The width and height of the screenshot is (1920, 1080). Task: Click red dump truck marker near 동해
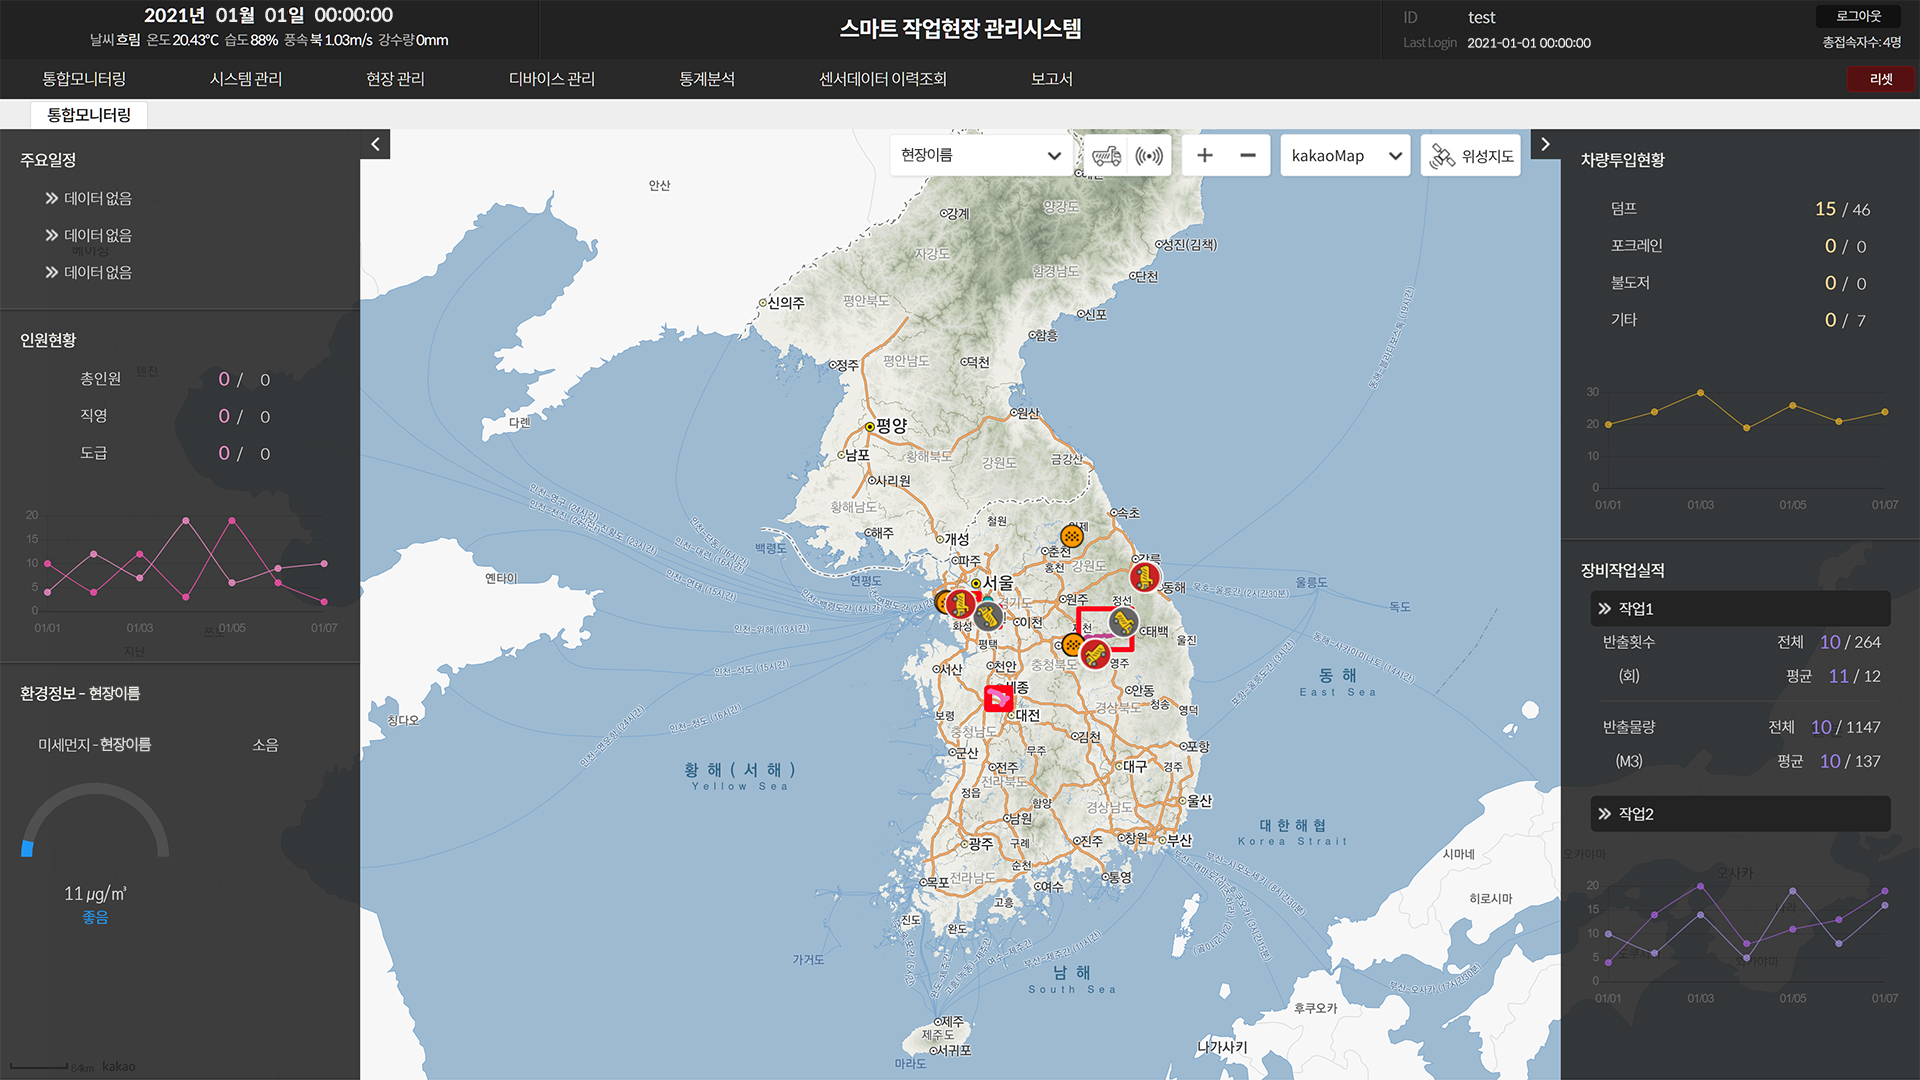point(1144,577)
